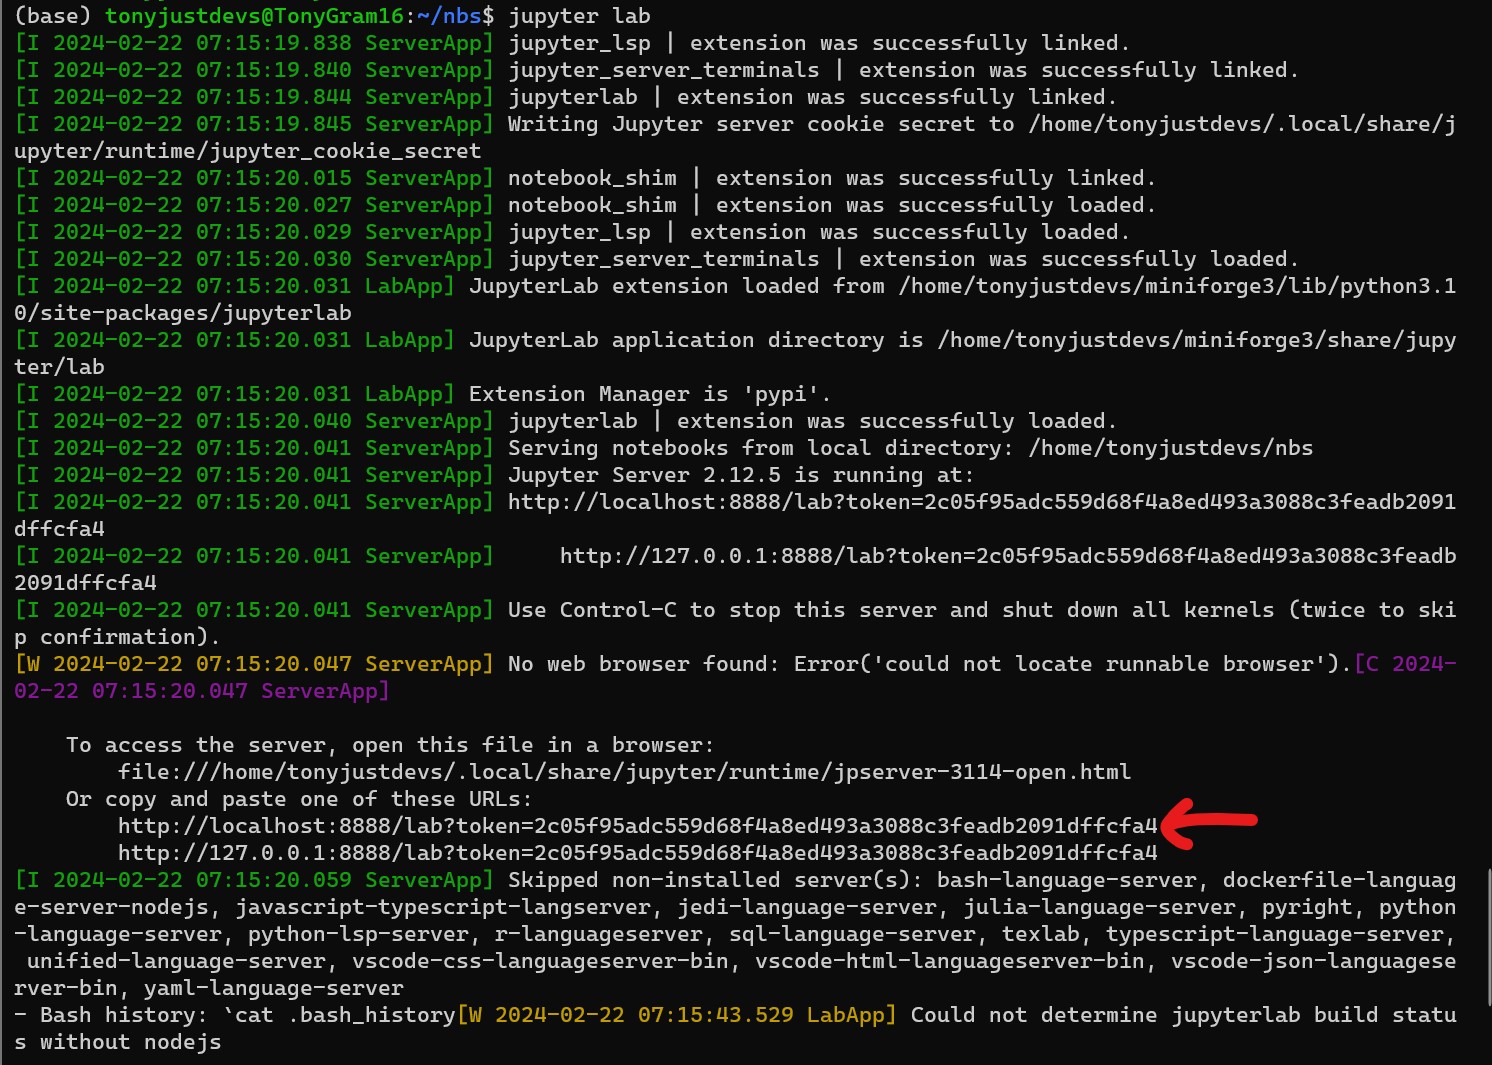
Task: Click the '[W 2024-02-22 07:15:43.529 LabApp]' tag
Action: [x=677, y=1015]
